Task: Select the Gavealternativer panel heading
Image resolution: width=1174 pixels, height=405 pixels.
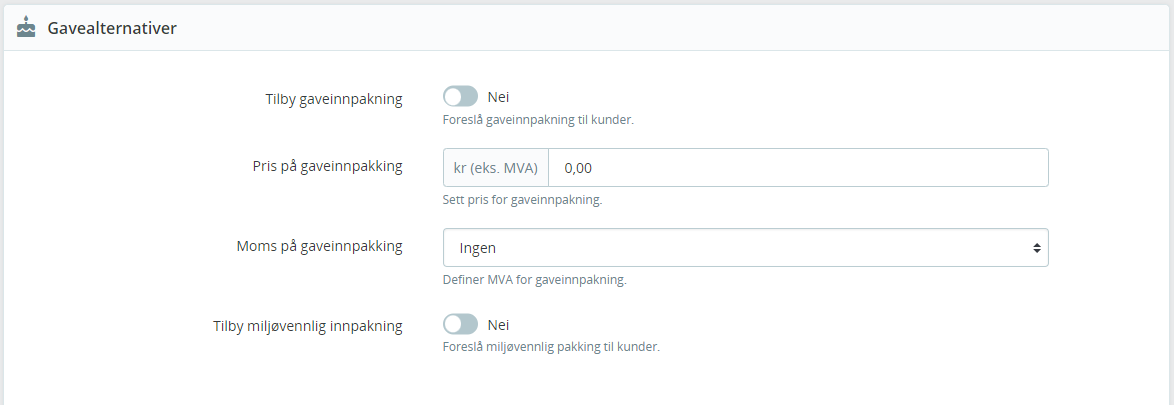Action: point(112,28)
